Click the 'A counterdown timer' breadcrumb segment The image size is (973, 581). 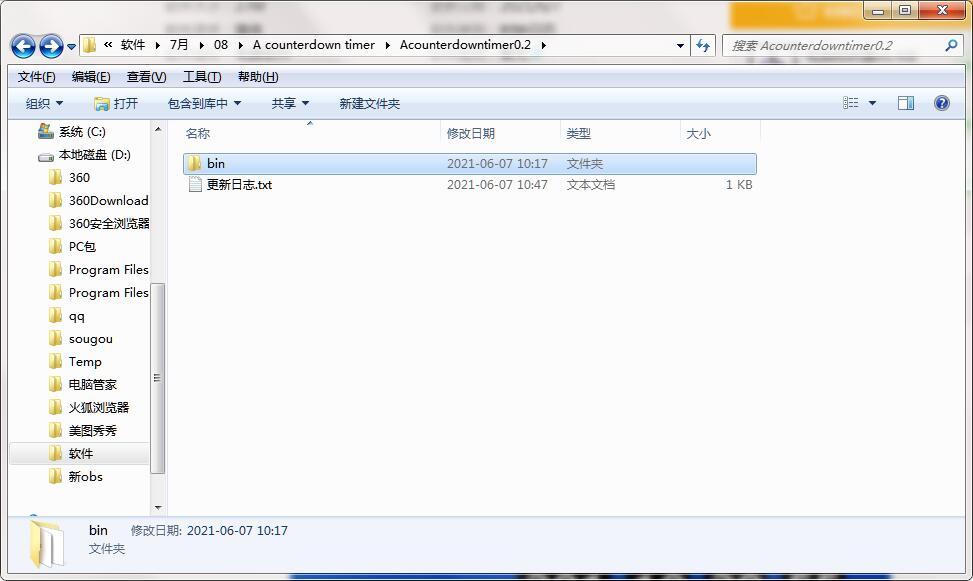pyautogui.click(x=313, y=45)
